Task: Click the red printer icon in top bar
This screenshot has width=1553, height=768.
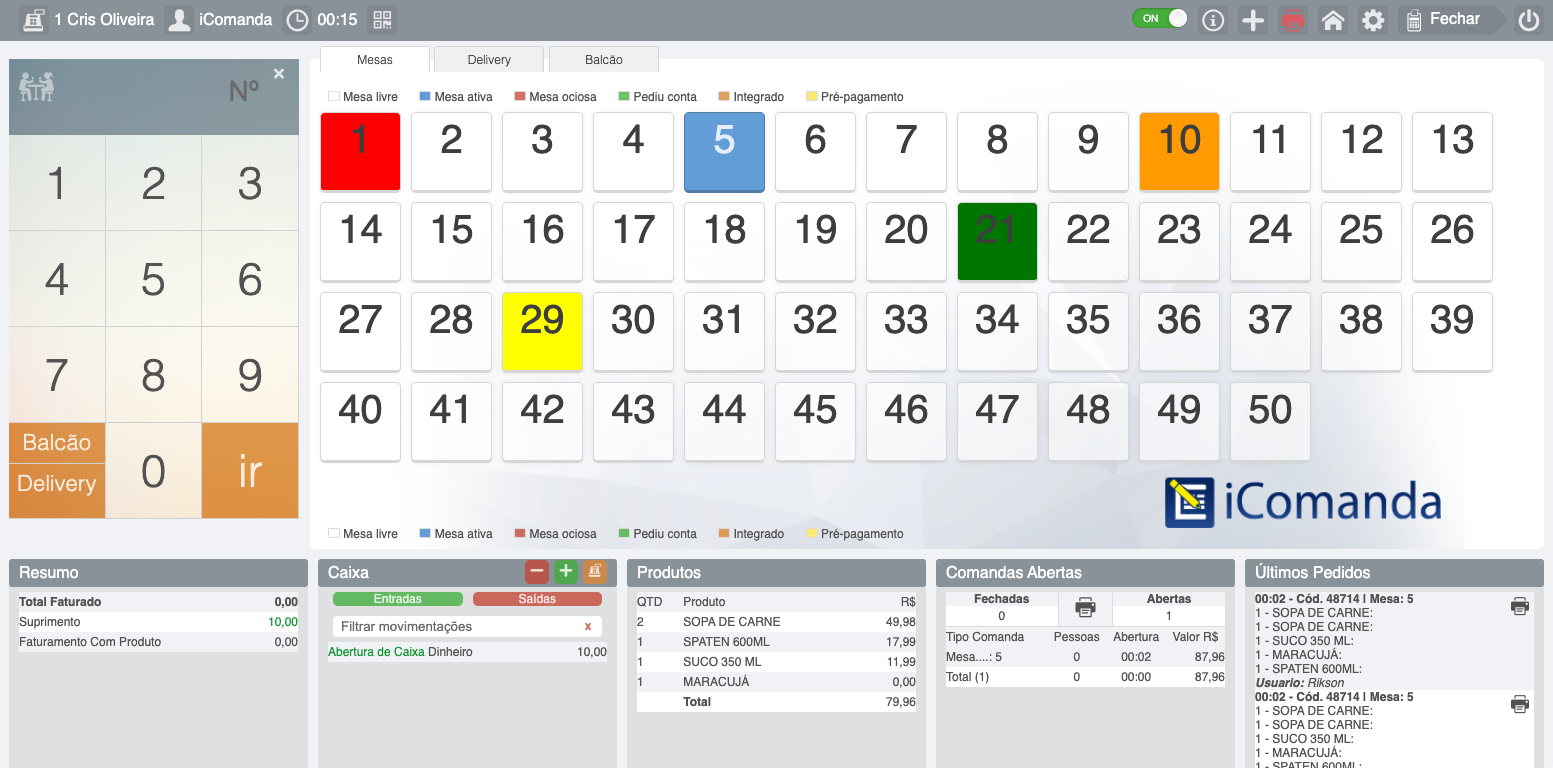Action: click(1293, 20)
